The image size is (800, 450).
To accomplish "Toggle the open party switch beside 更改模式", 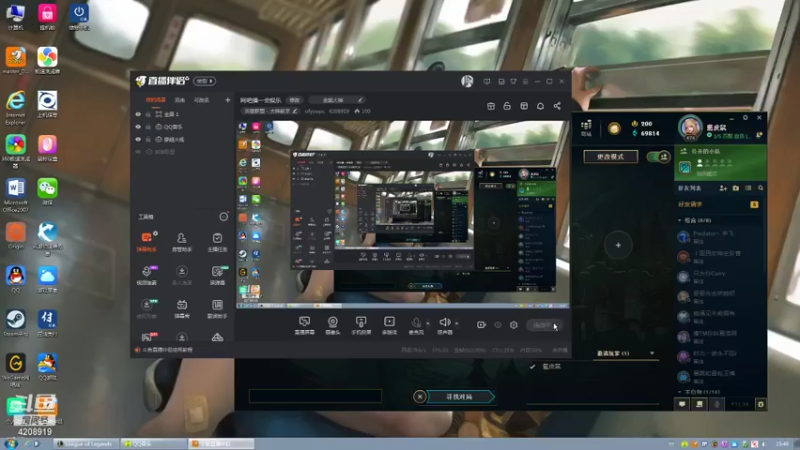I will point(658,157).
